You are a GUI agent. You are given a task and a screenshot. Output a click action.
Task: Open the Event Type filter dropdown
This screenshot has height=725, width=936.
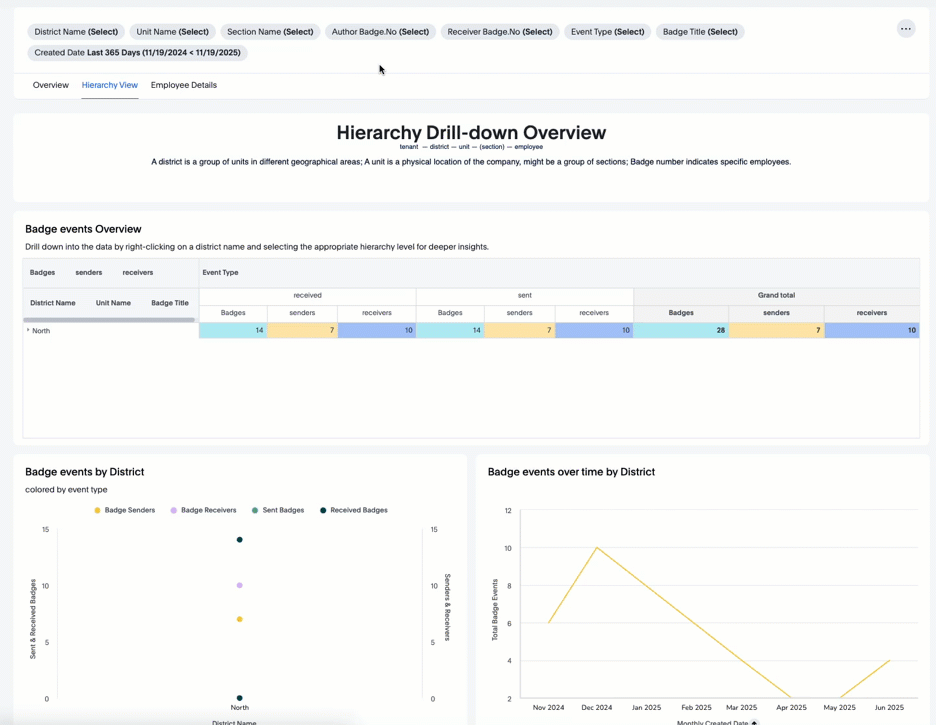click(607, 32)
